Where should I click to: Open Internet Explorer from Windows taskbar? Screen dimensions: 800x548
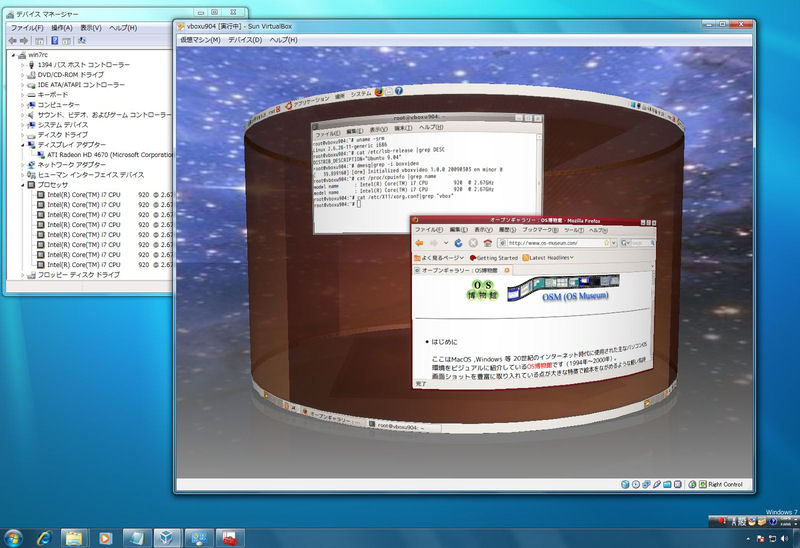44,538
